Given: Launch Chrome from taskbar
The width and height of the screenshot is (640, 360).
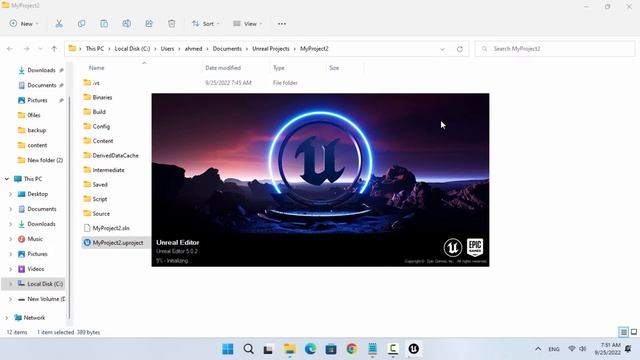Looking at the screenshot, I should [351, 349].
